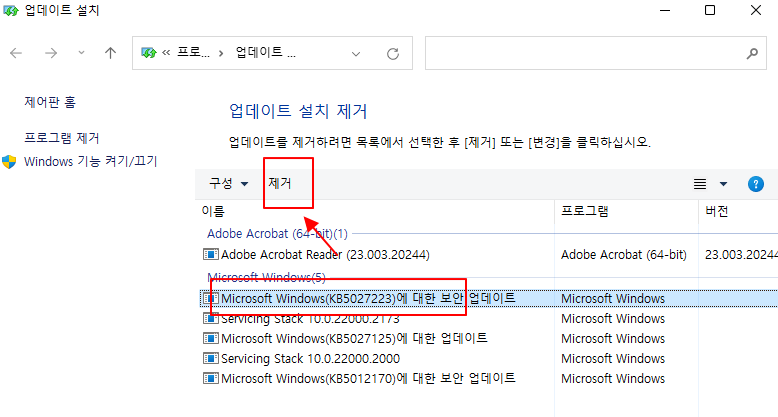Click the window title bar update icon
778x417 pixels.
pyautogui.click(x=11, y=10)
